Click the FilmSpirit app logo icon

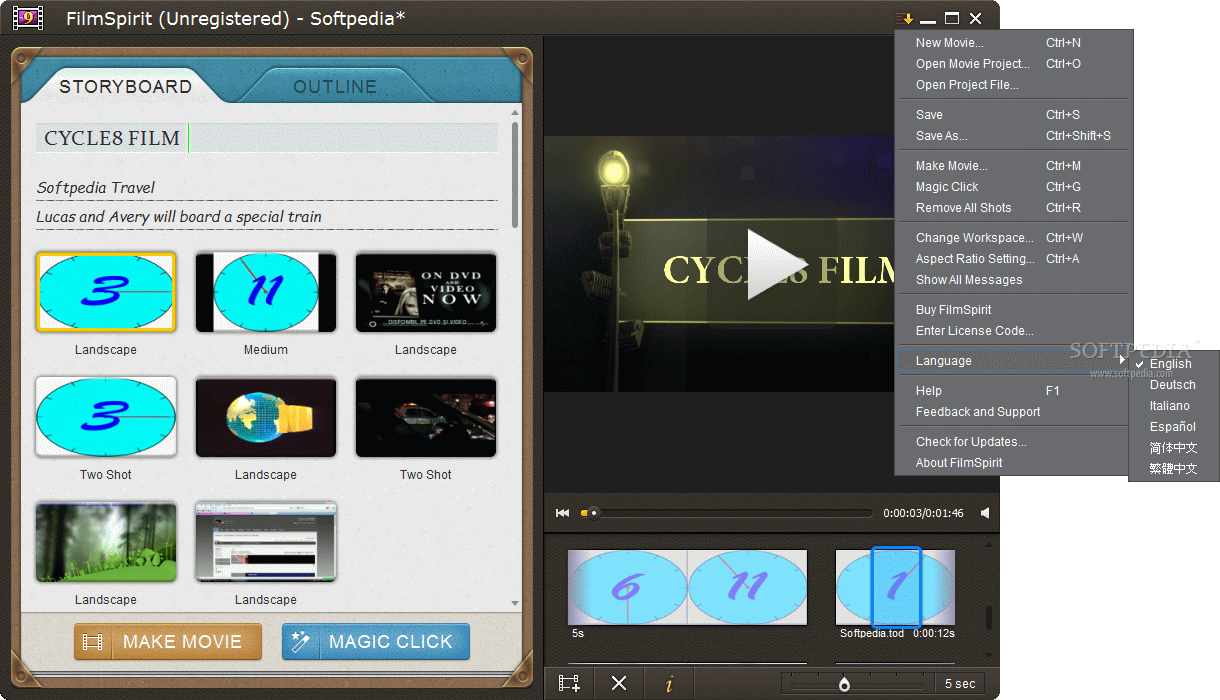[28, 17]
